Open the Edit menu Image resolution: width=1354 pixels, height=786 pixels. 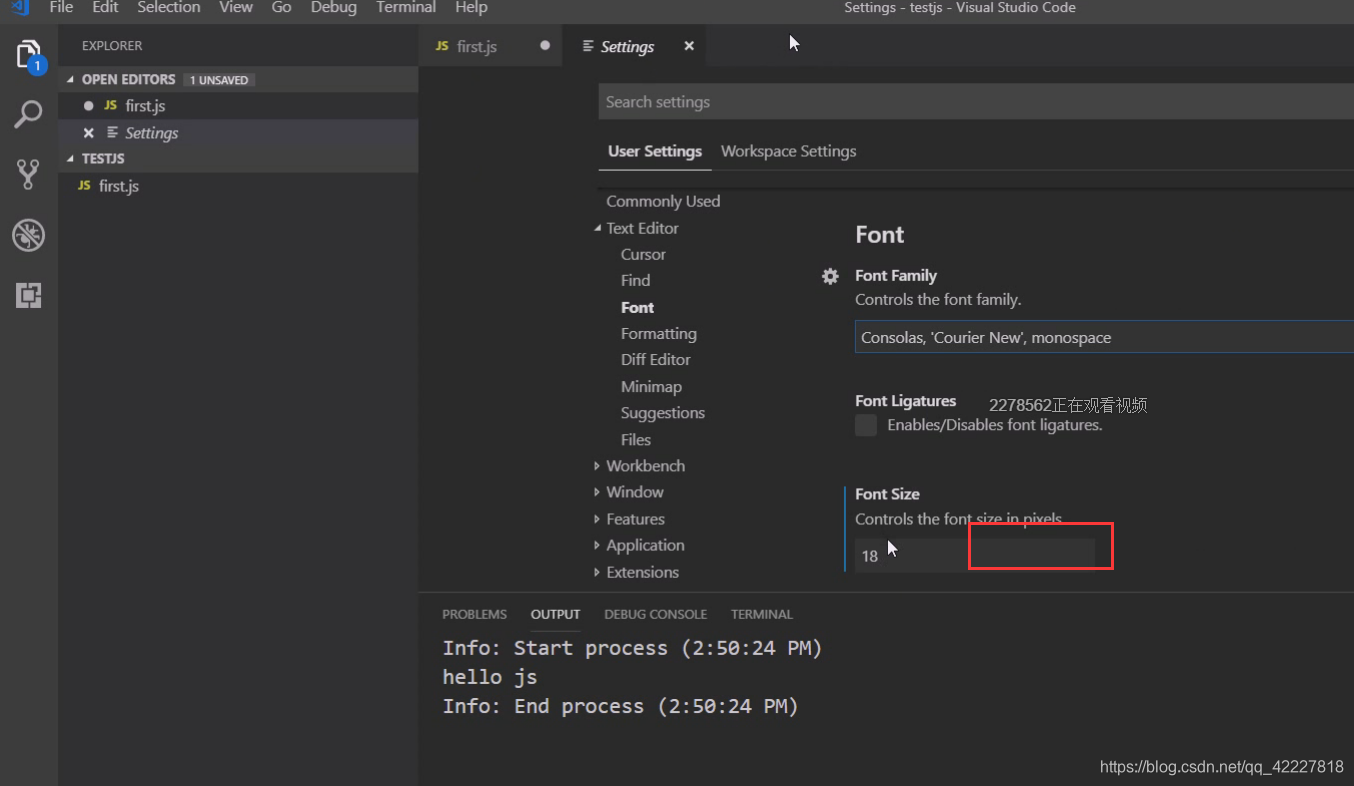coord(105,7)
